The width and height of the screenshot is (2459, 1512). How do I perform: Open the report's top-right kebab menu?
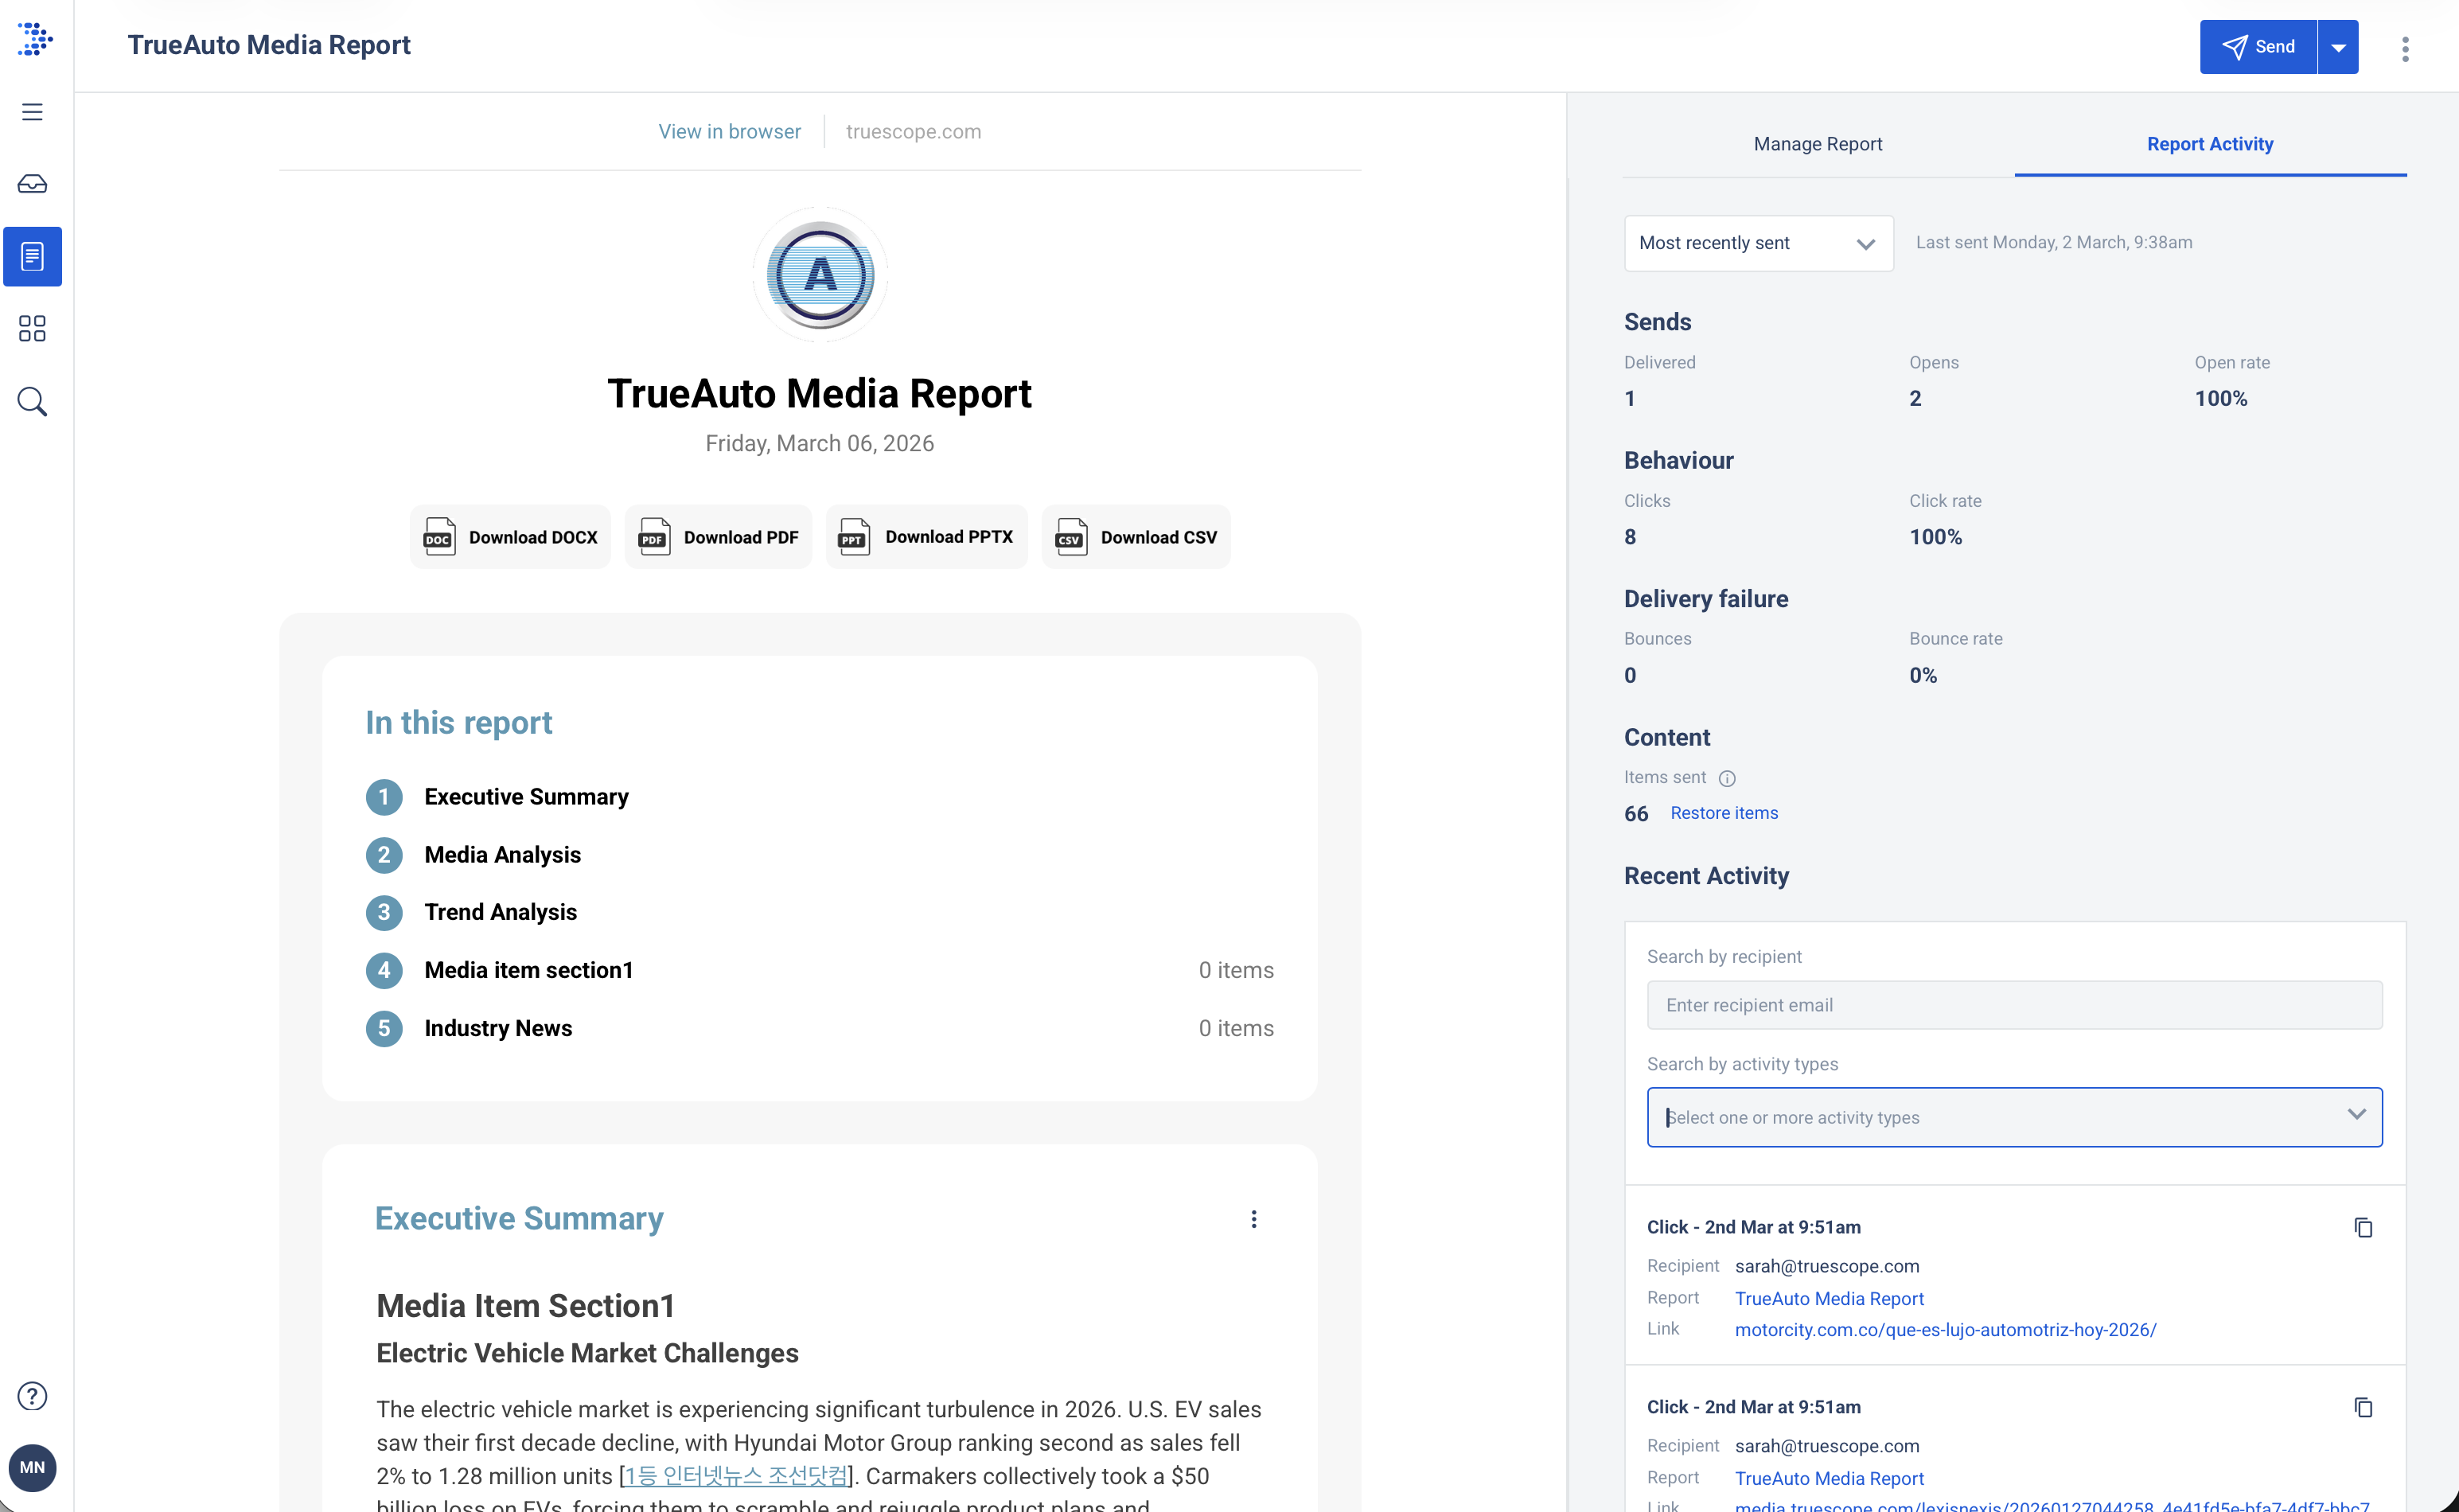pos(2405,48)
